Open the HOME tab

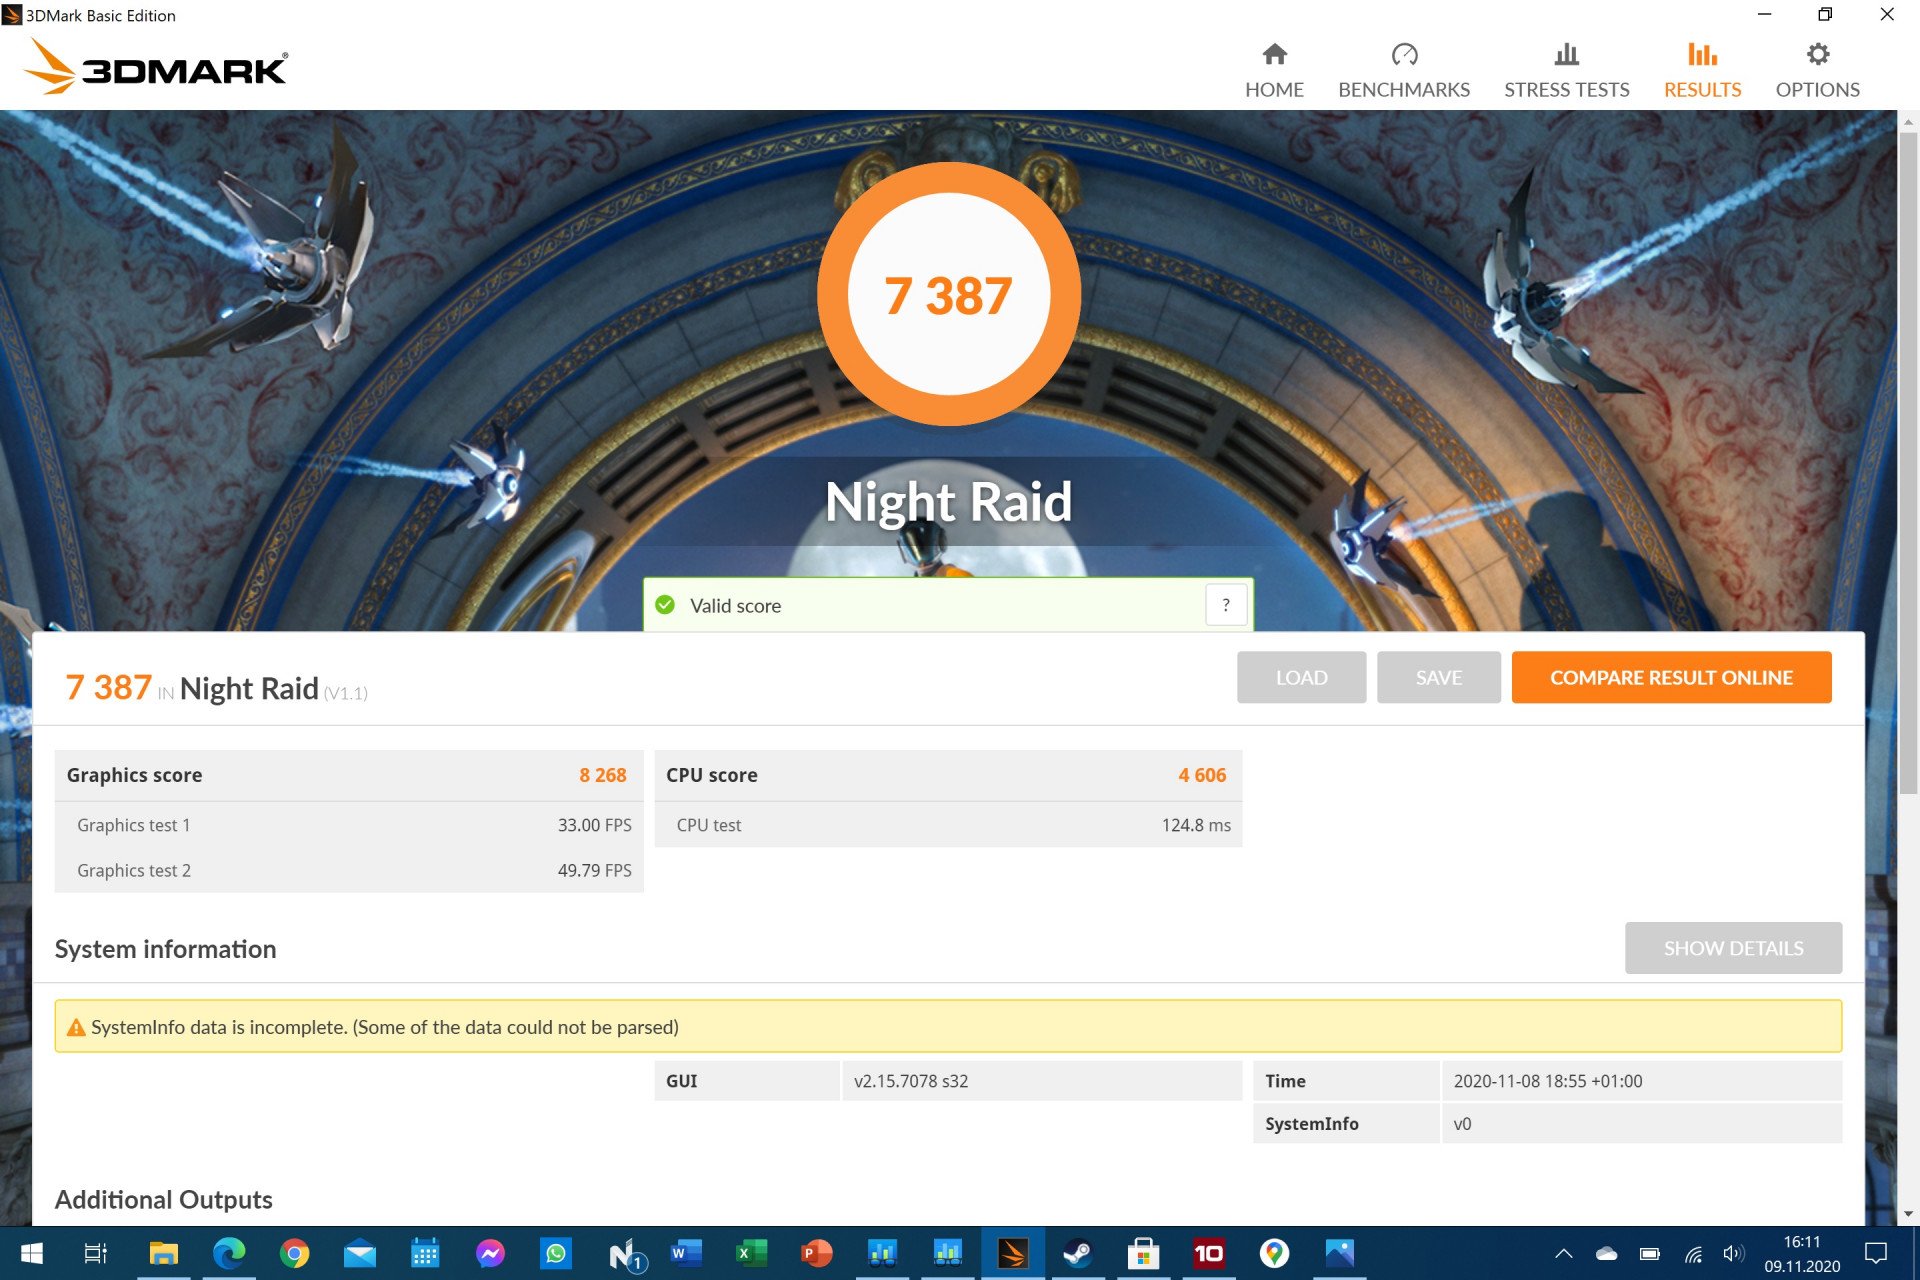pyautogui.click(x=1274, y=71)
